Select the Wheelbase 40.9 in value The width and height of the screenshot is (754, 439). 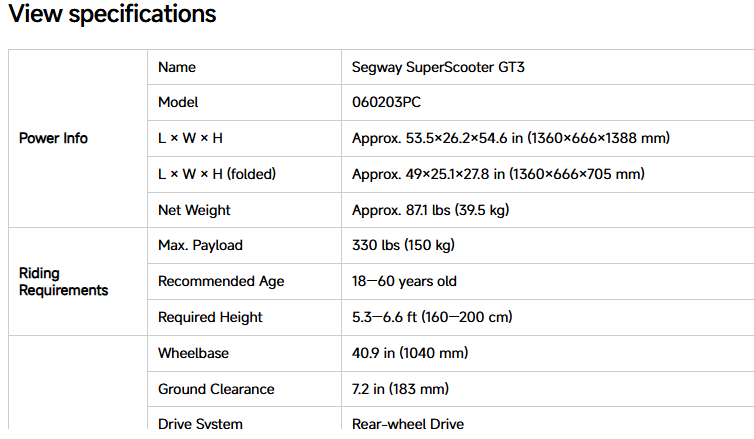(410, 353)
